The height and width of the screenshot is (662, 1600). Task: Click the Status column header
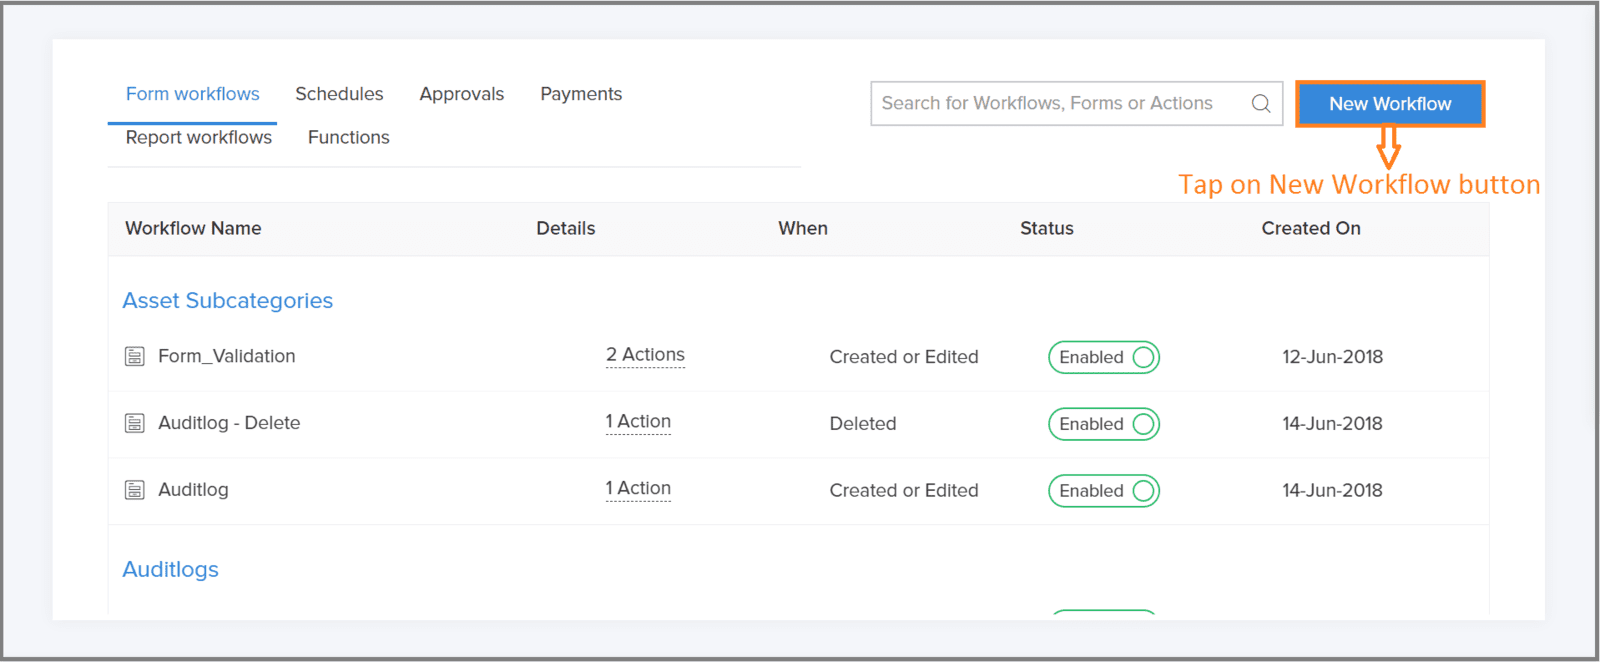1047,228
